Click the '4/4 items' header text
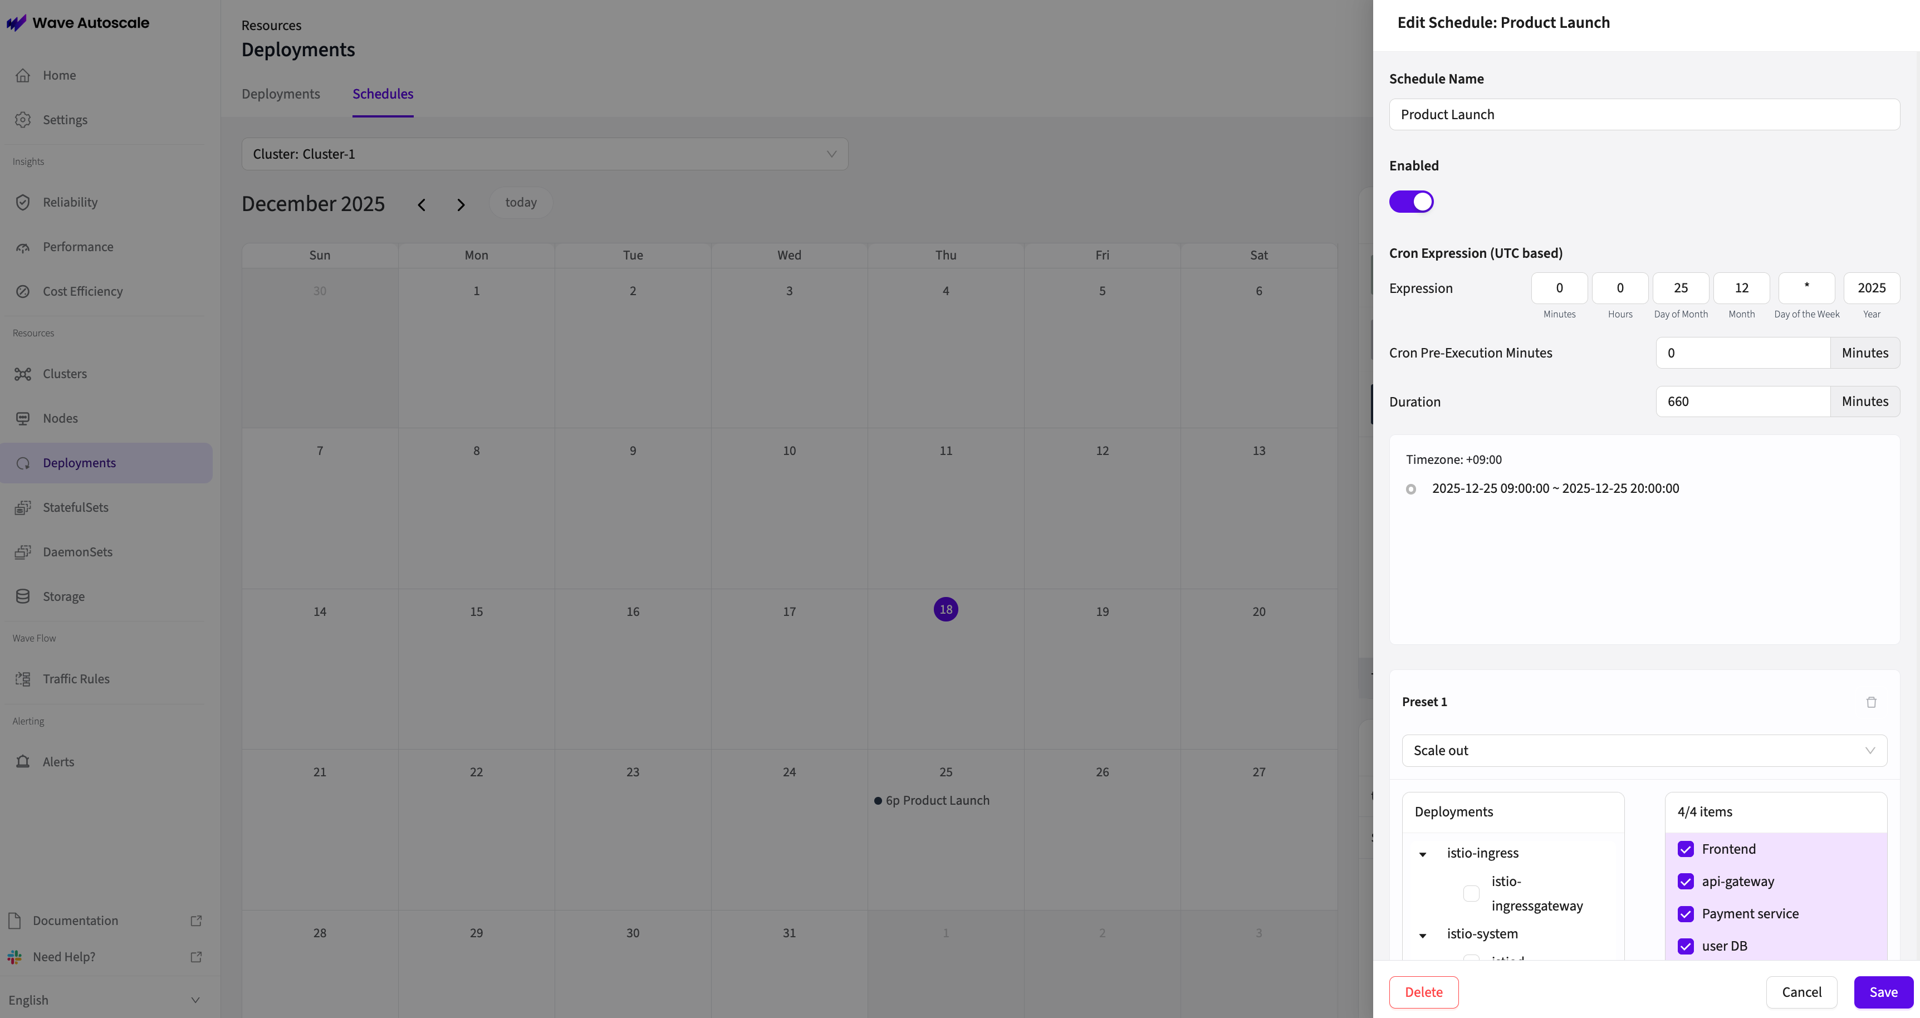Image resolution: width=1920 pixels, height=1018 pixels. point(1705,812)
